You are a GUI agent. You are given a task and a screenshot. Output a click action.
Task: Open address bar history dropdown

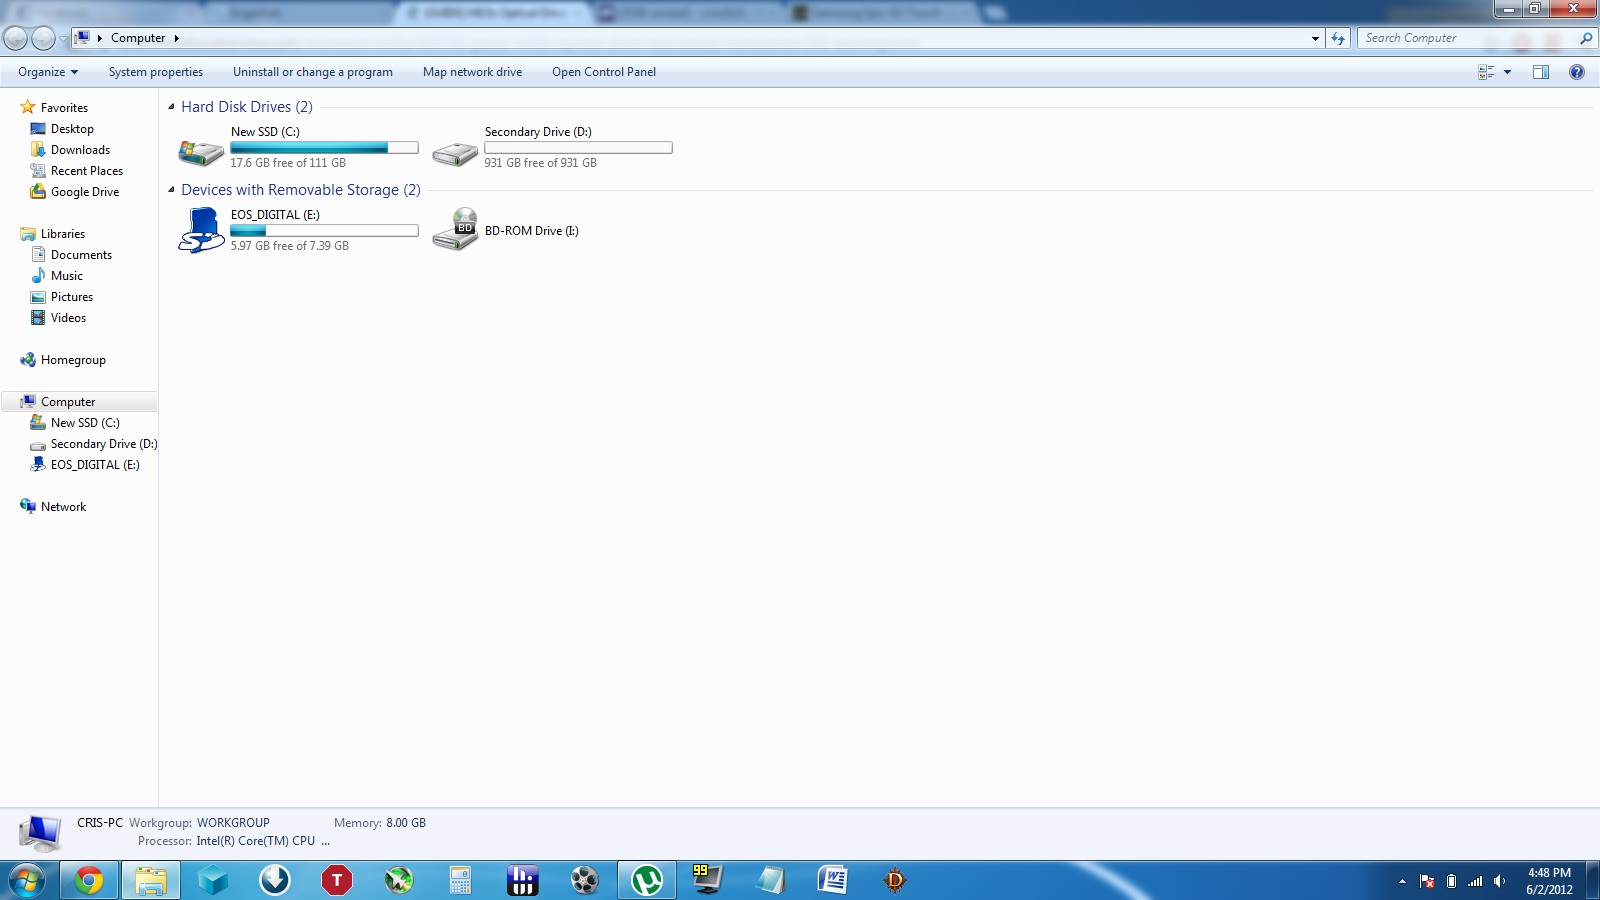pyautogui.click(x=1315, y=38)
